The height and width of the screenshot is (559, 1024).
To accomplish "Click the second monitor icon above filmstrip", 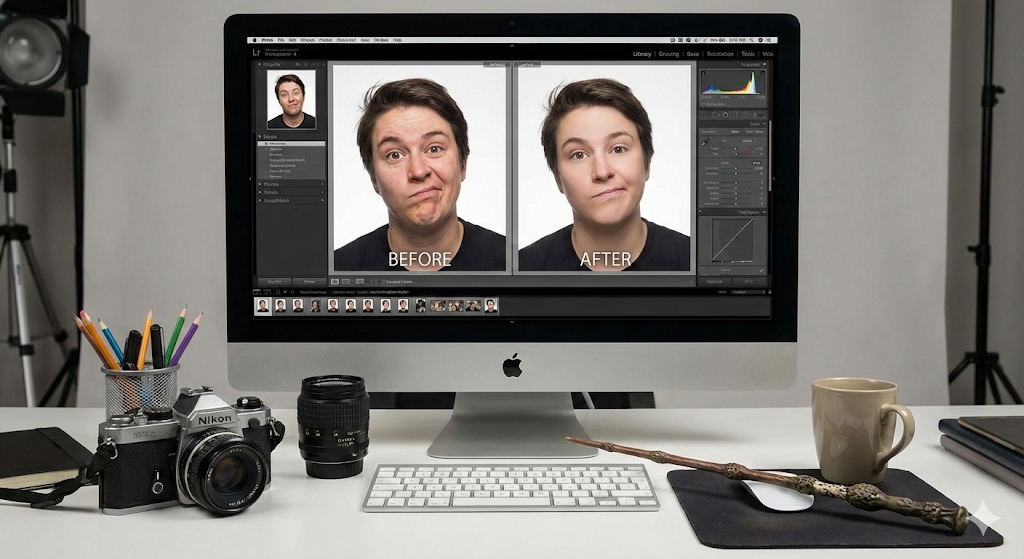I will pos(266,292).
